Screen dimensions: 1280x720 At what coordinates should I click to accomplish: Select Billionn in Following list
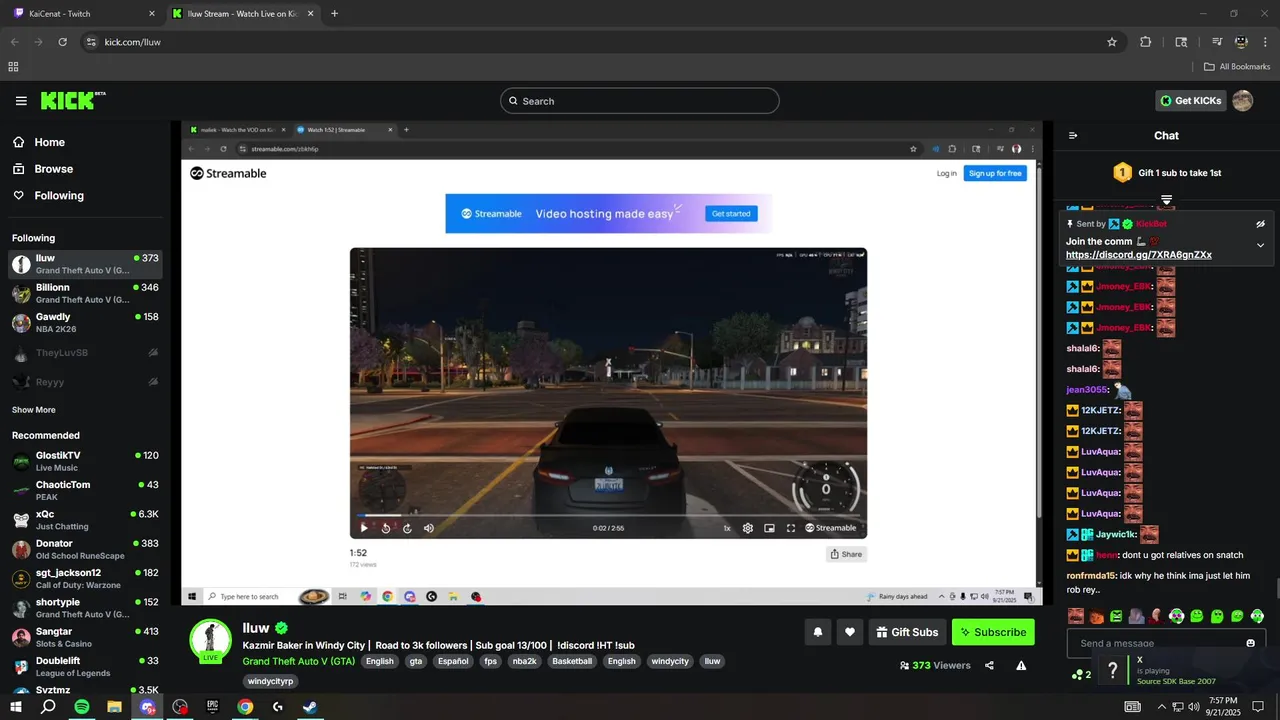[x=85, y=293]
